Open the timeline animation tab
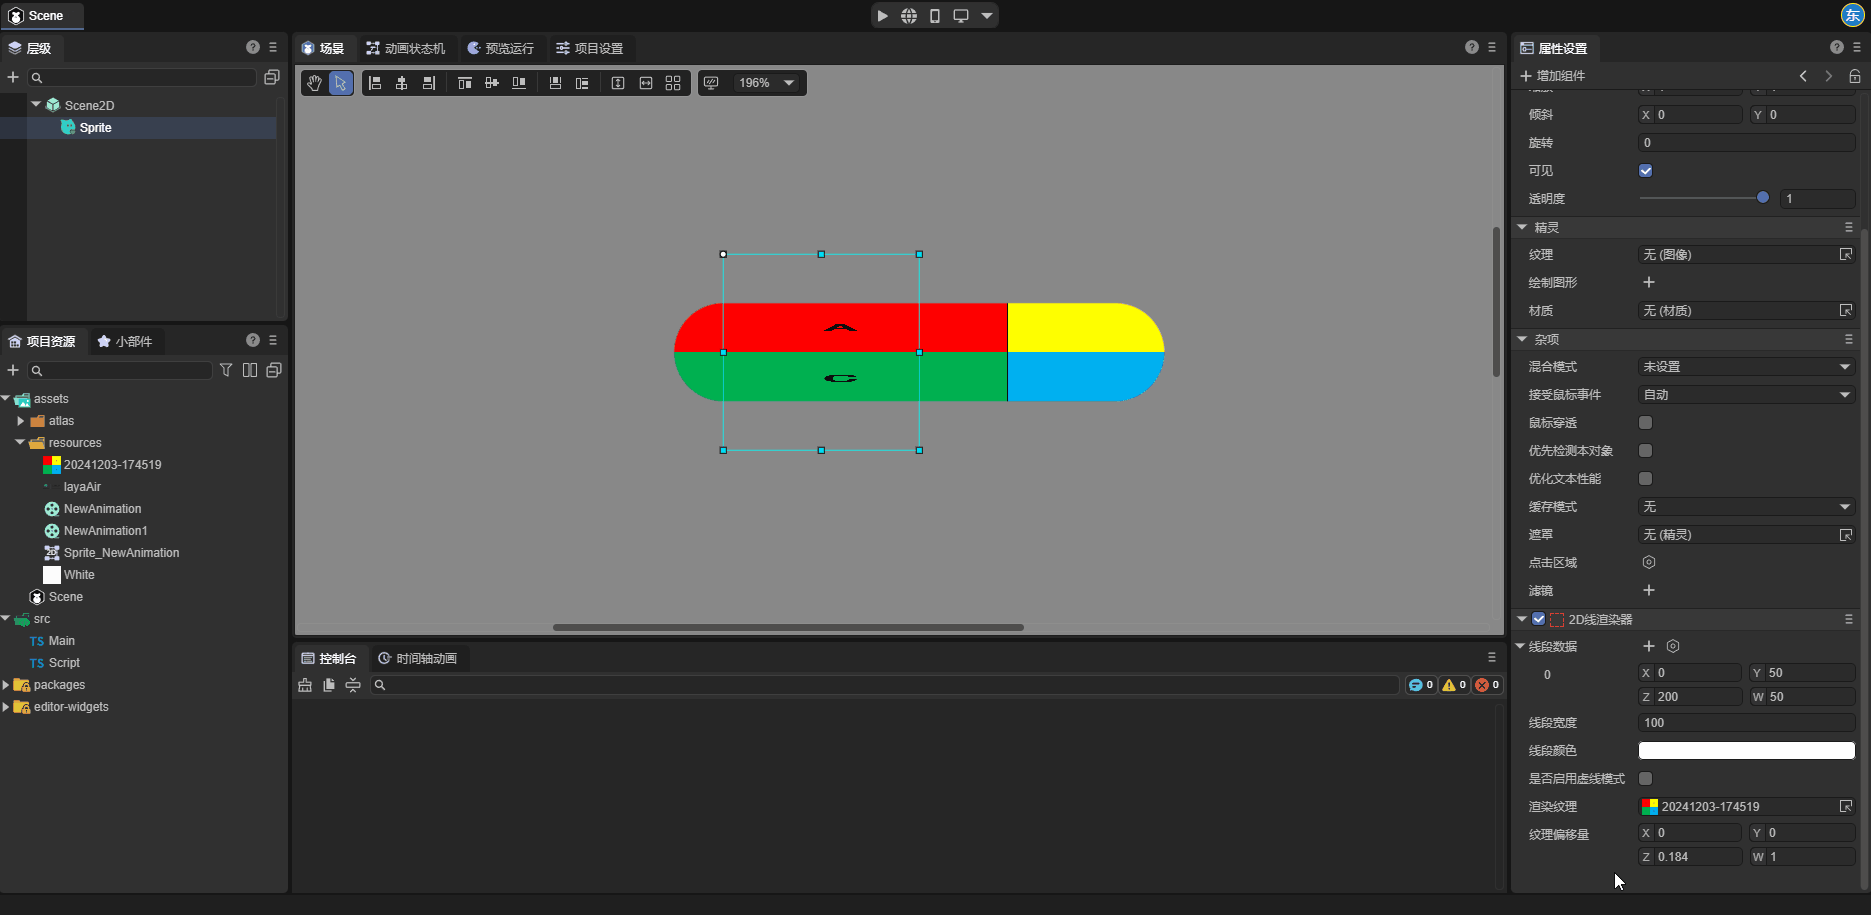 (x=417, y=658)
